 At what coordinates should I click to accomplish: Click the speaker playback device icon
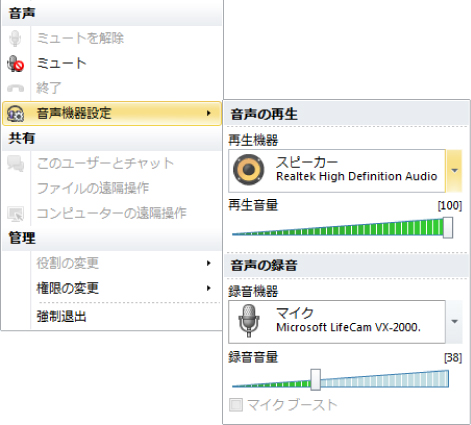[x=249, y=170]
